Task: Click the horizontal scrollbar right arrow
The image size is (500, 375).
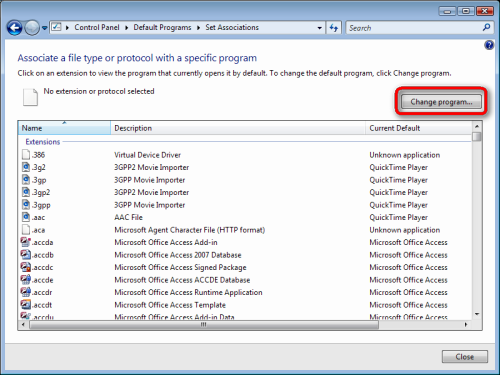Action: (466, 324)
